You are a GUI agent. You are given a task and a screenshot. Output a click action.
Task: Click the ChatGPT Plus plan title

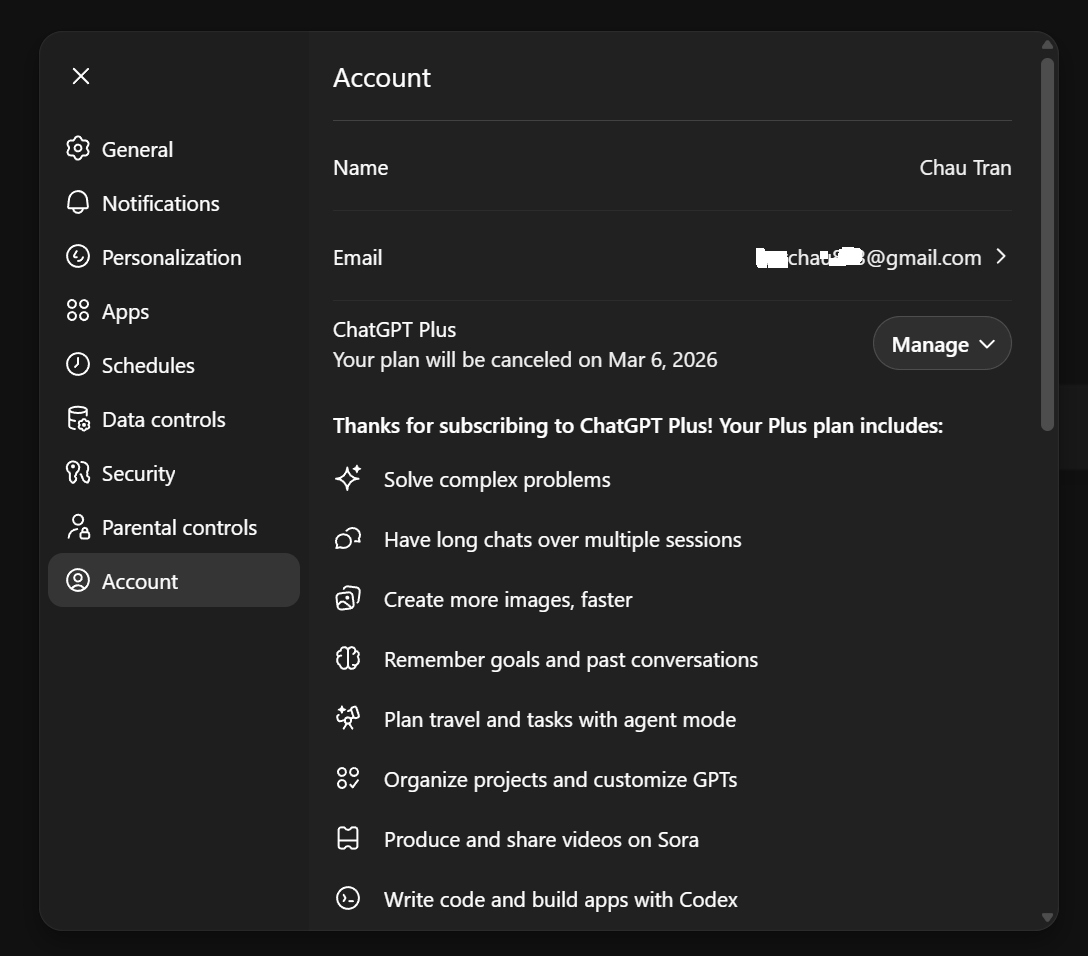(x=394, y=330)
